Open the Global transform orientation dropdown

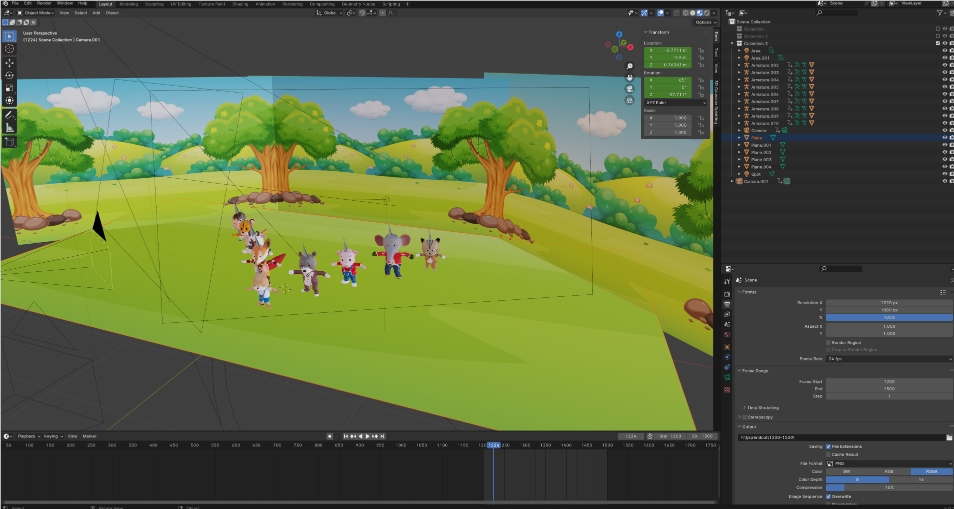(x=331, y=13)
